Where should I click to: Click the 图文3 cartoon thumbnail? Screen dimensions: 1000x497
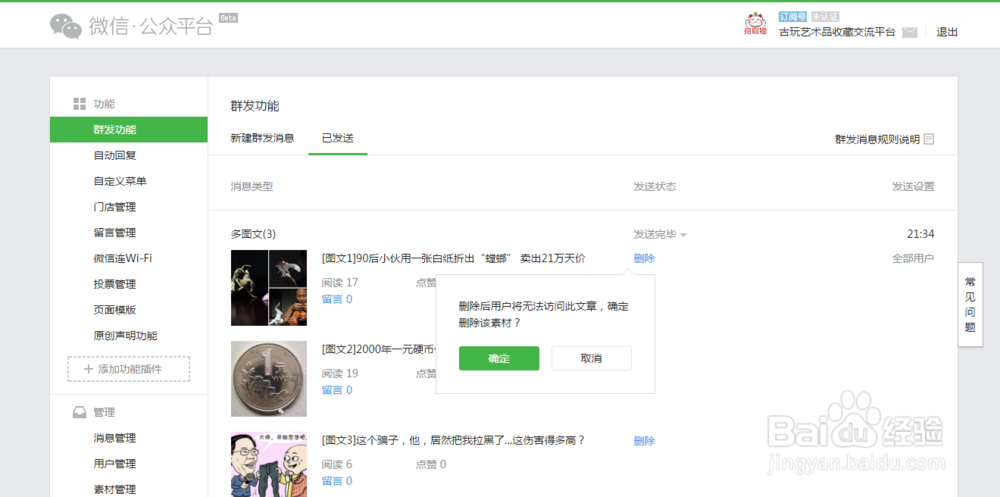(x=268, y=464)
